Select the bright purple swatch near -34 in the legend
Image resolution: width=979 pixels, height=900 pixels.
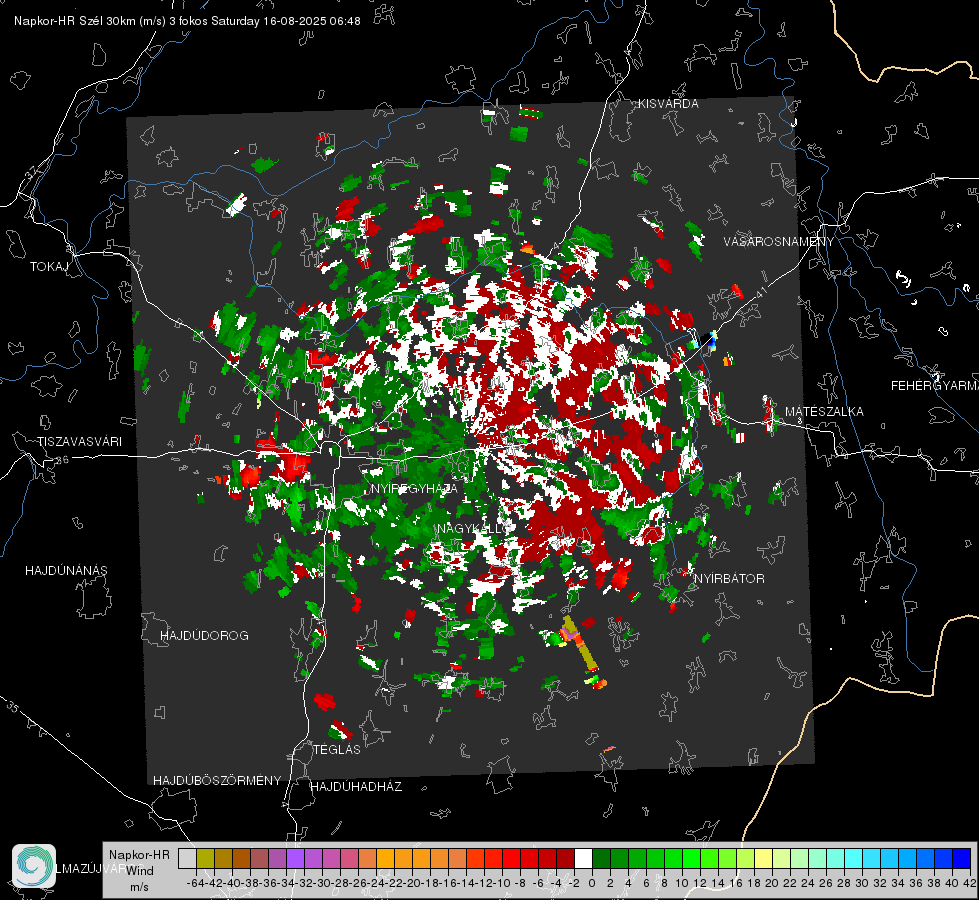pyautogui.click(x=295, y=859)
